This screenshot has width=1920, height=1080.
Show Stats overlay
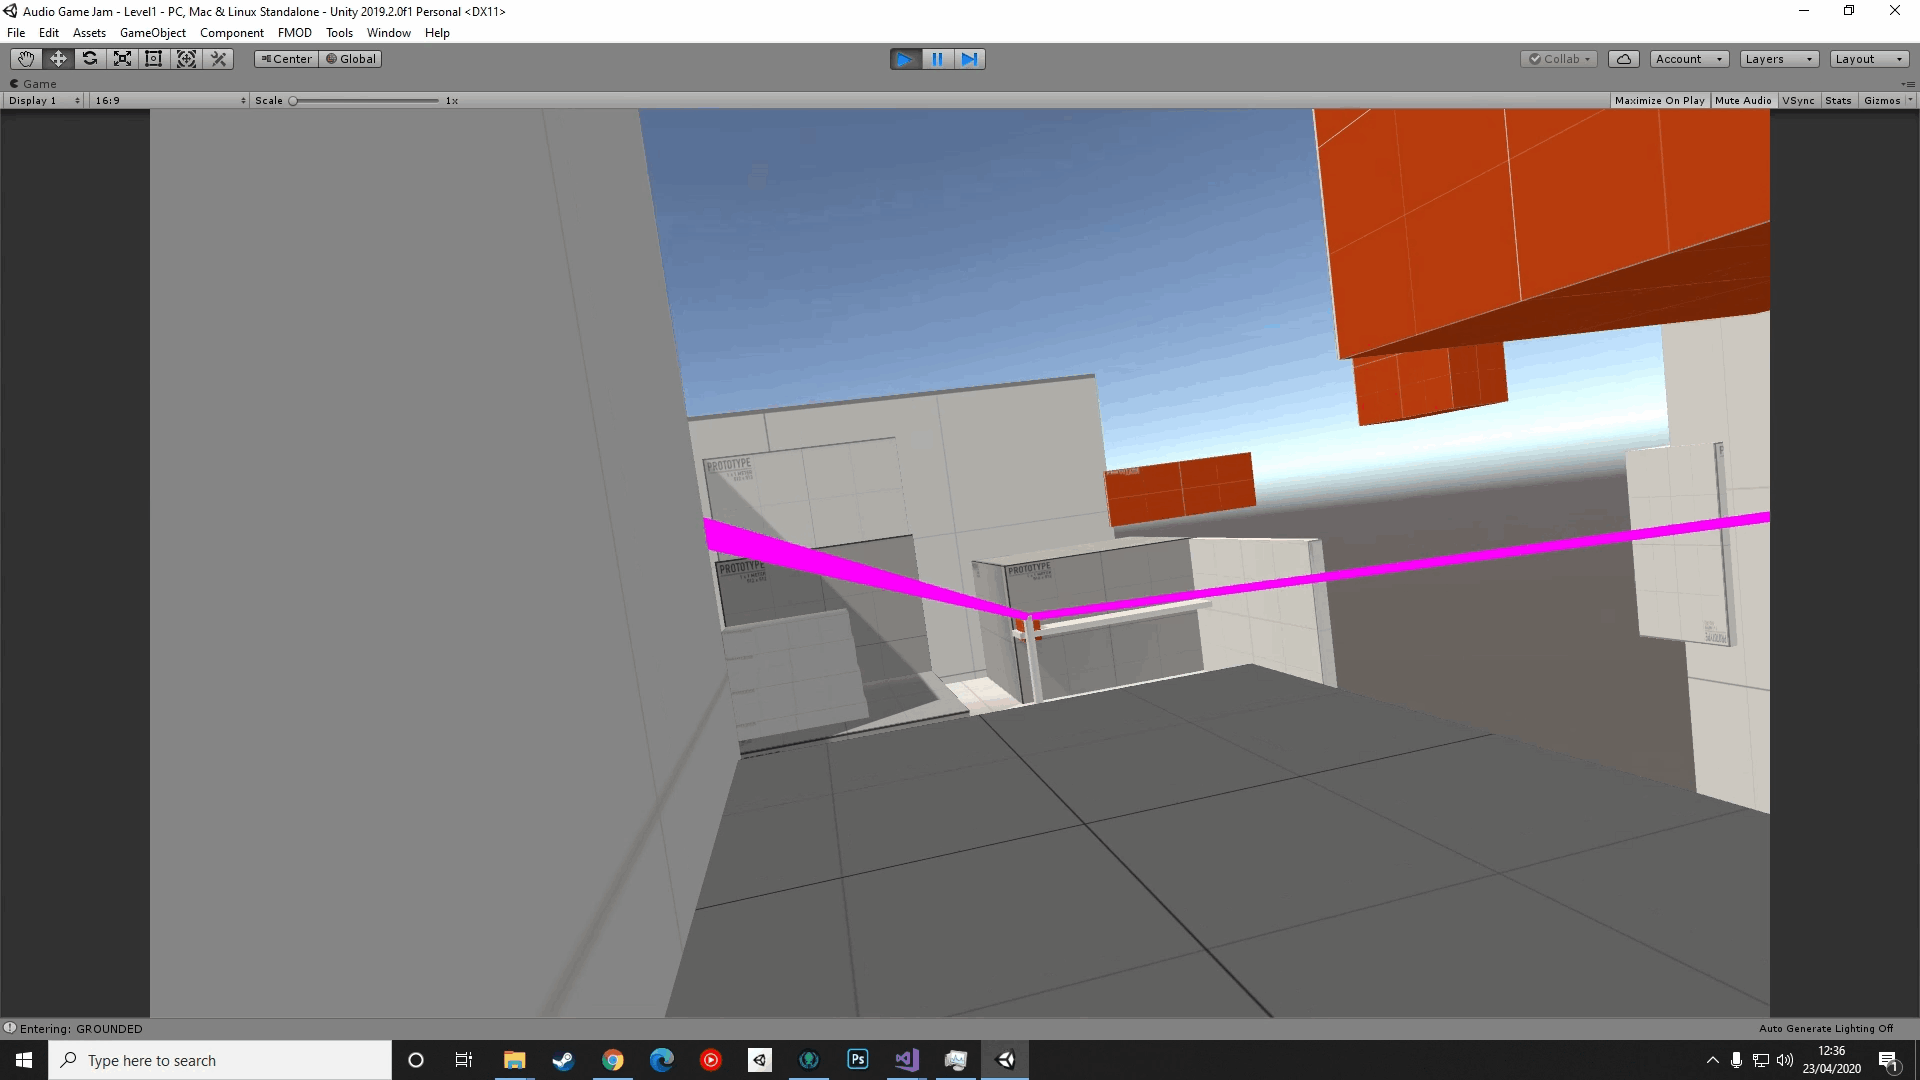(x=1837, y=100)
